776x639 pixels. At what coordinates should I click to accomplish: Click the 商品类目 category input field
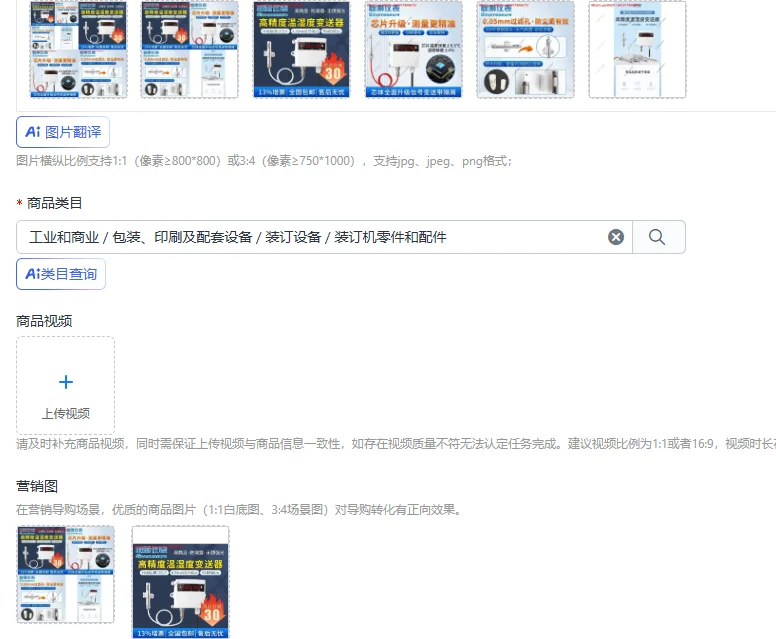pyautogui.click(x=324, y=237)
